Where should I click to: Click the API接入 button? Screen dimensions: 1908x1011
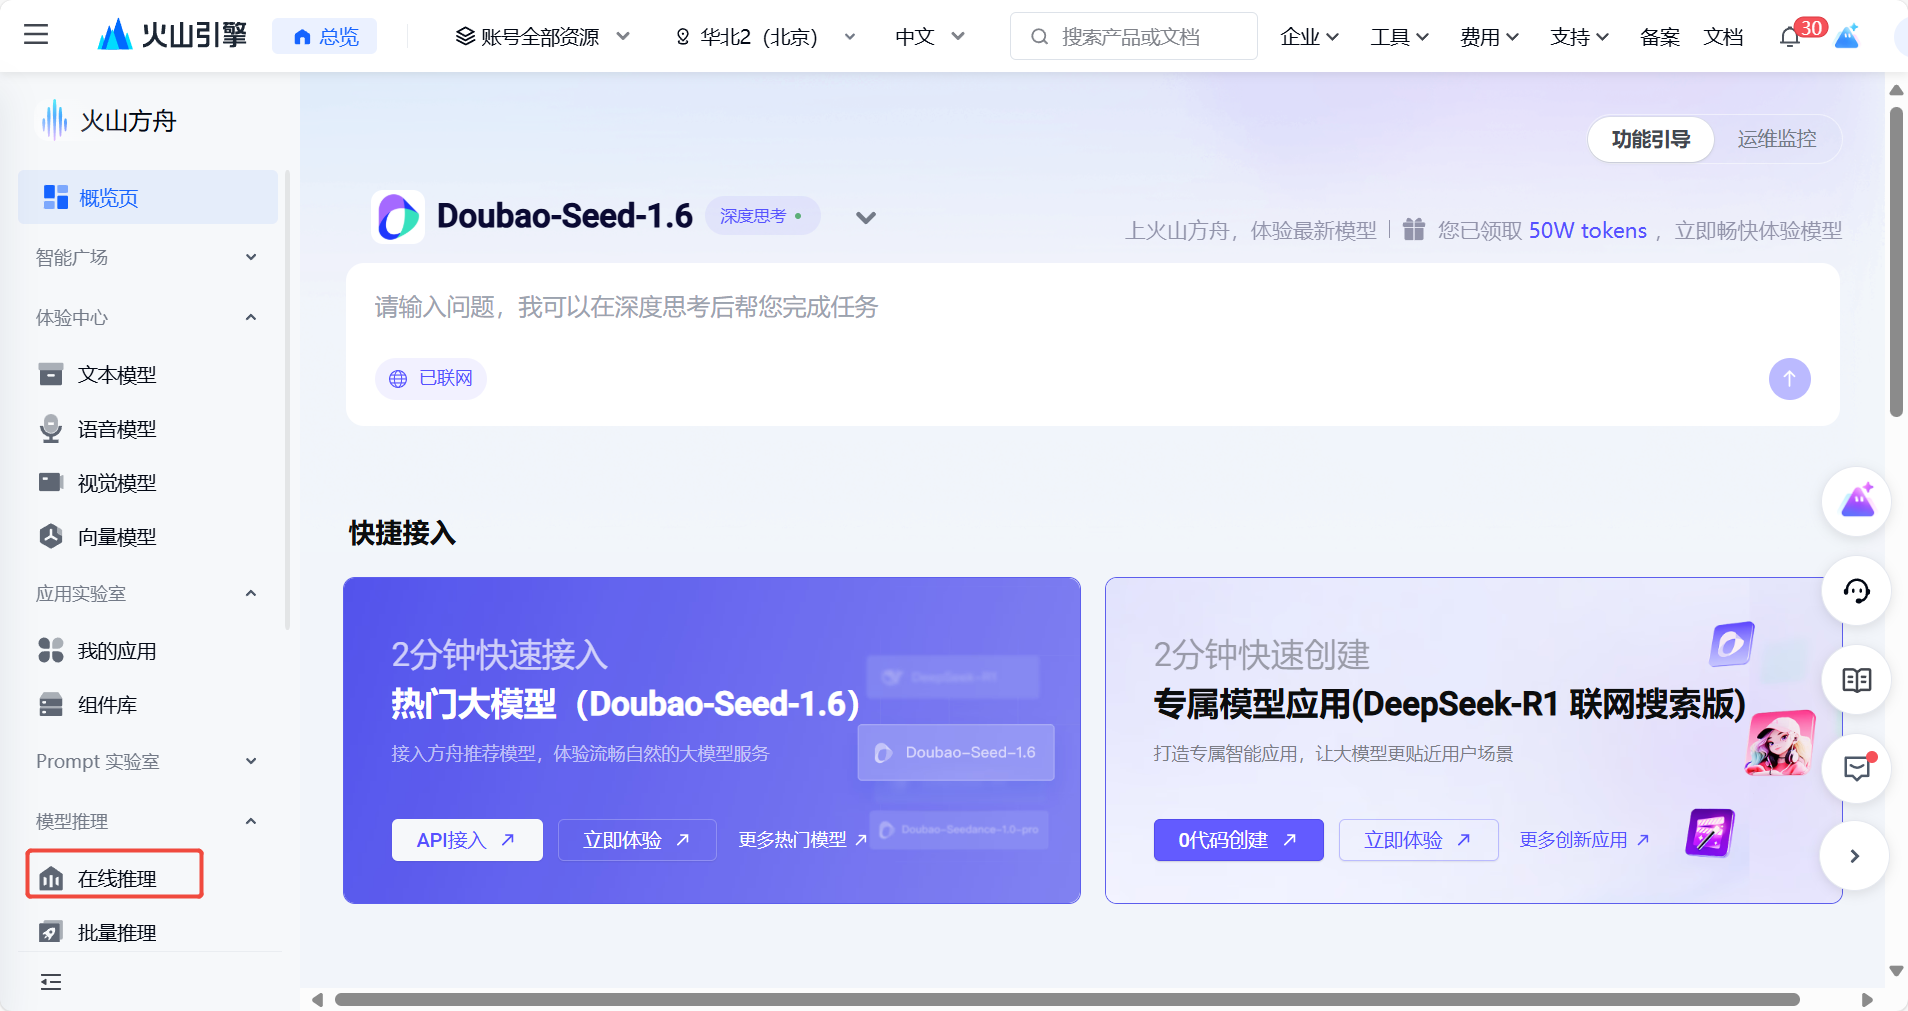pyautogui.click(x=467, y=840)
